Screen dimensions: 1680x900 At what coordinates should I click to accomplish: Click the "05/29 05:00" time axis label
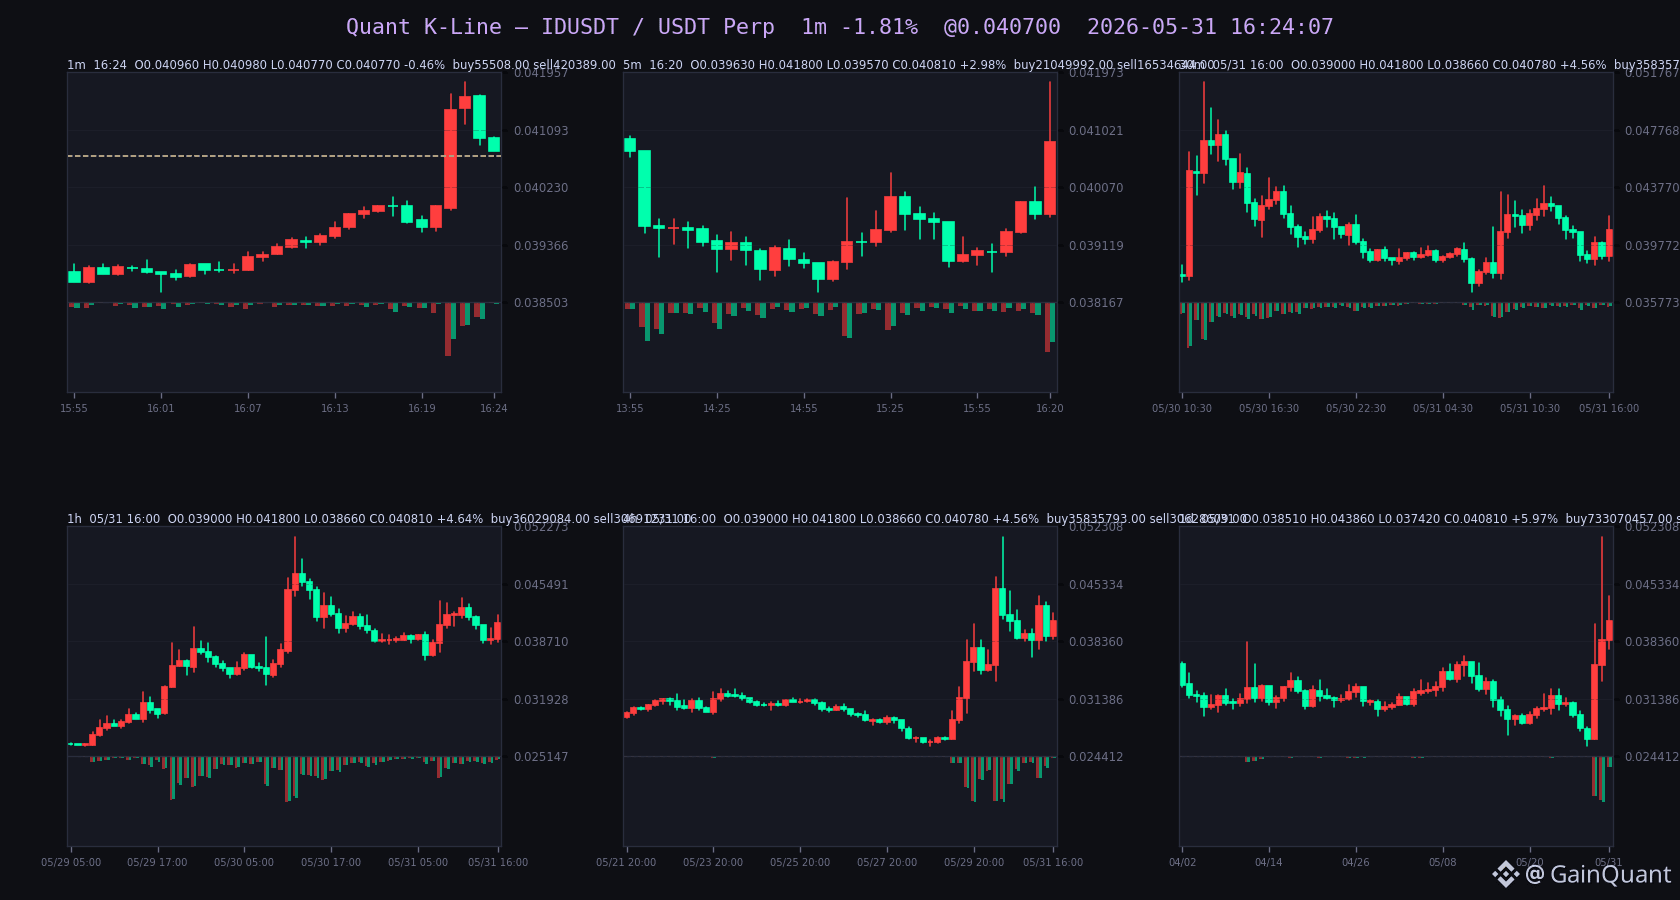pos(71,862)
